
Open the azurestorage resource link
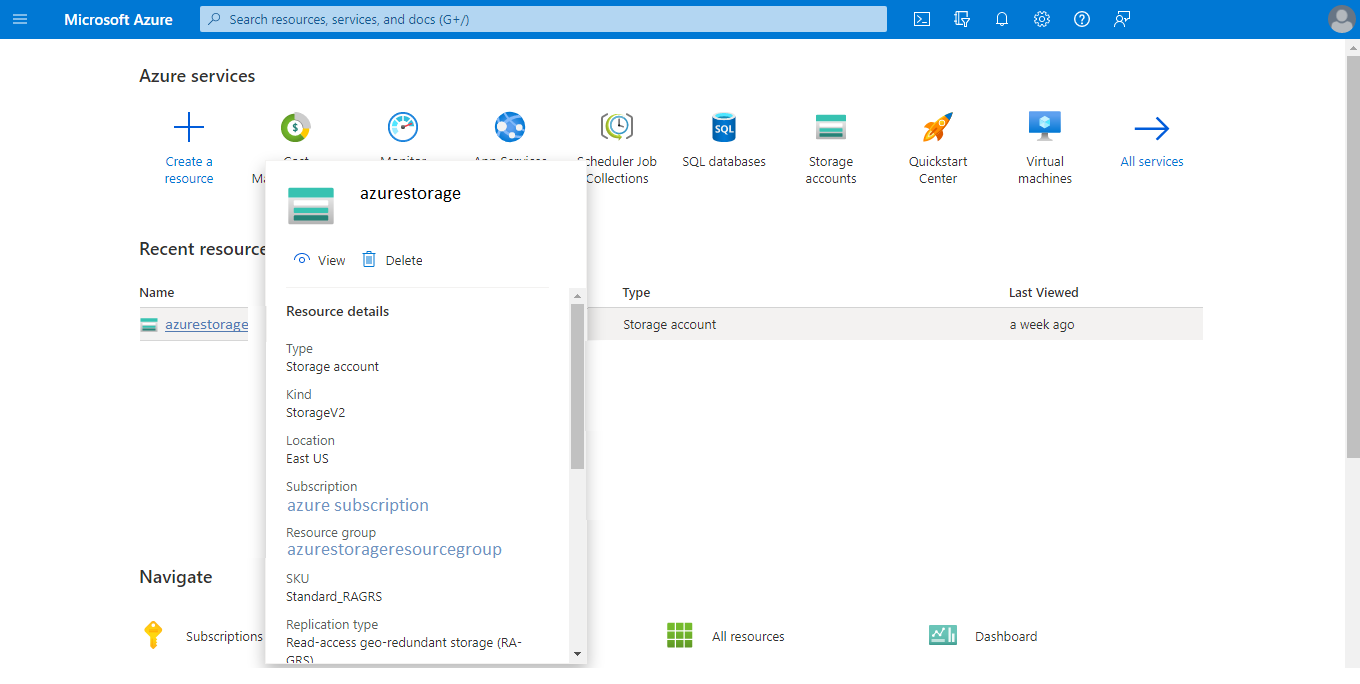tap(207, 324)
